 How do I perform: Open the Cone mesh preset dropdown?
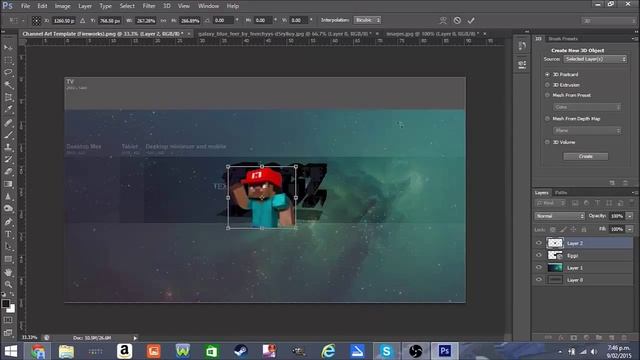pos(587,107)
